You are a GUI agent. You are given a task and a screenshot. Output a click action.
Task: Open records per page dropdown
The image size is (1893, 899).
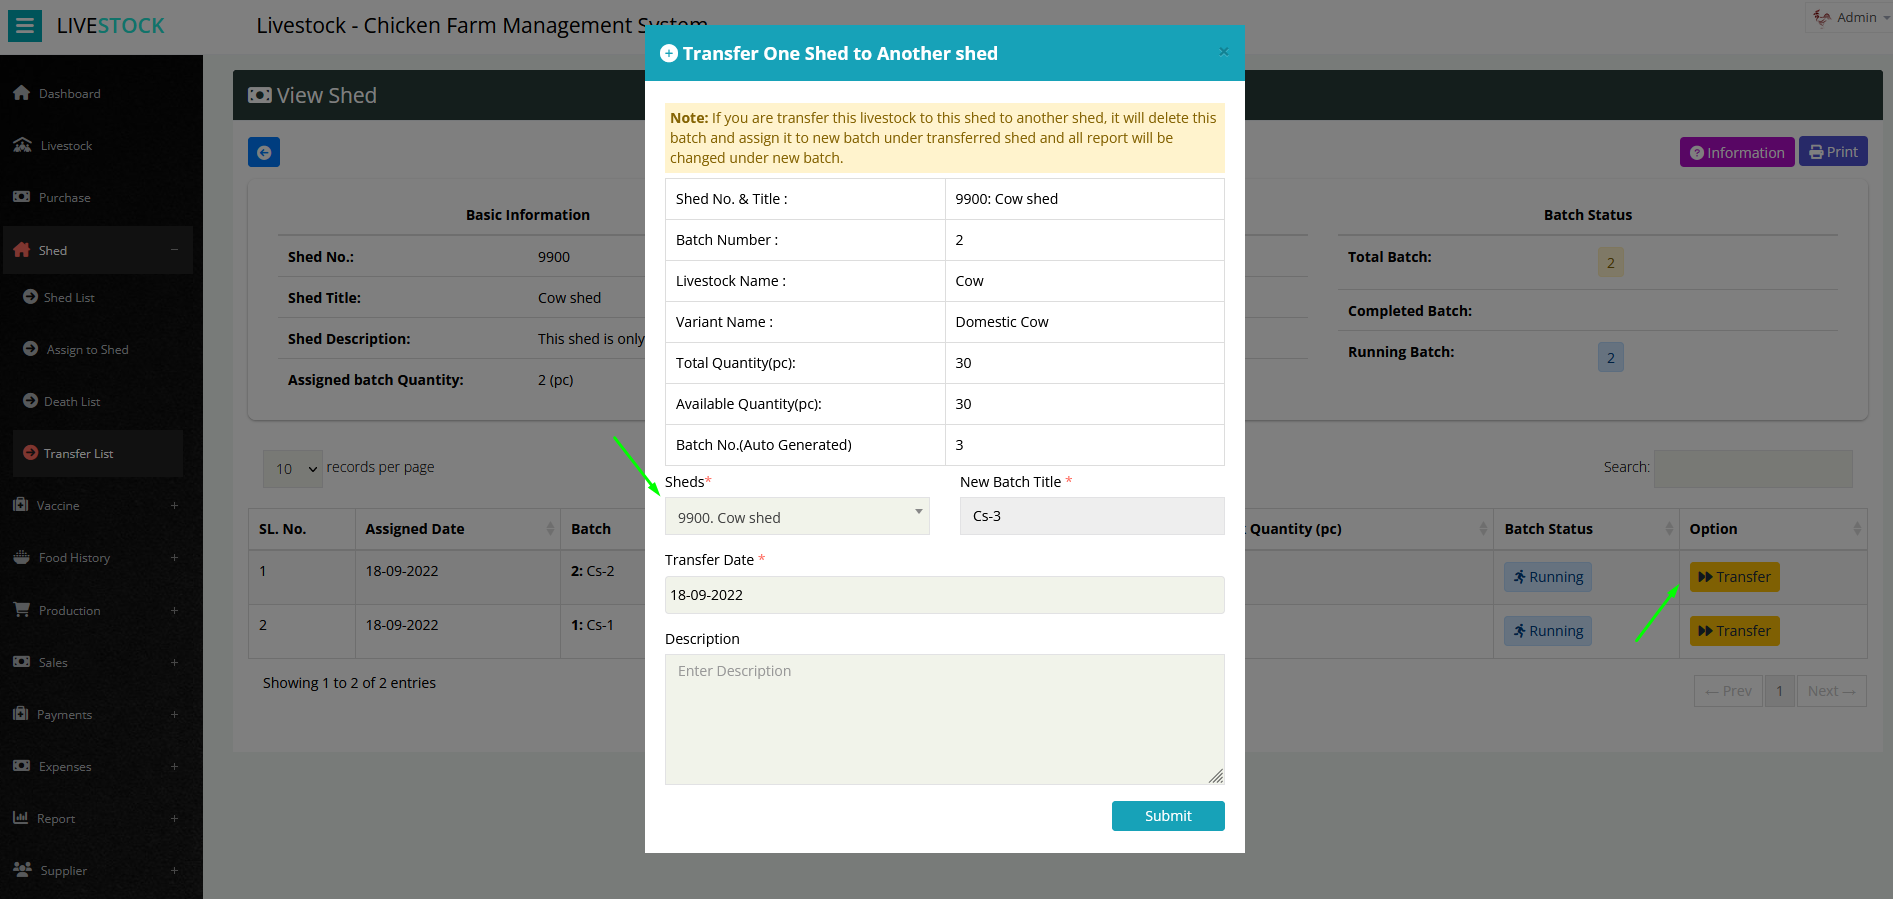(x=293, y=468)
